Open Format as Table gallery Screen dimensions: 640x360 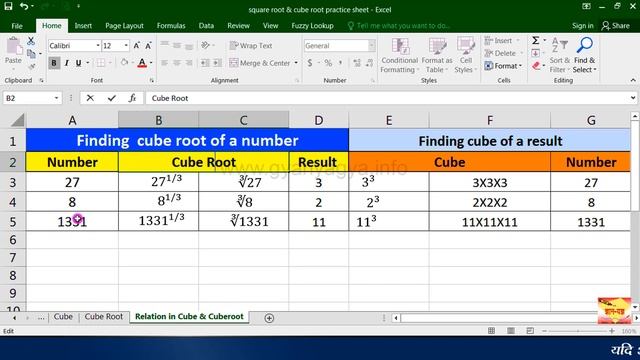(x=437, y=55)
